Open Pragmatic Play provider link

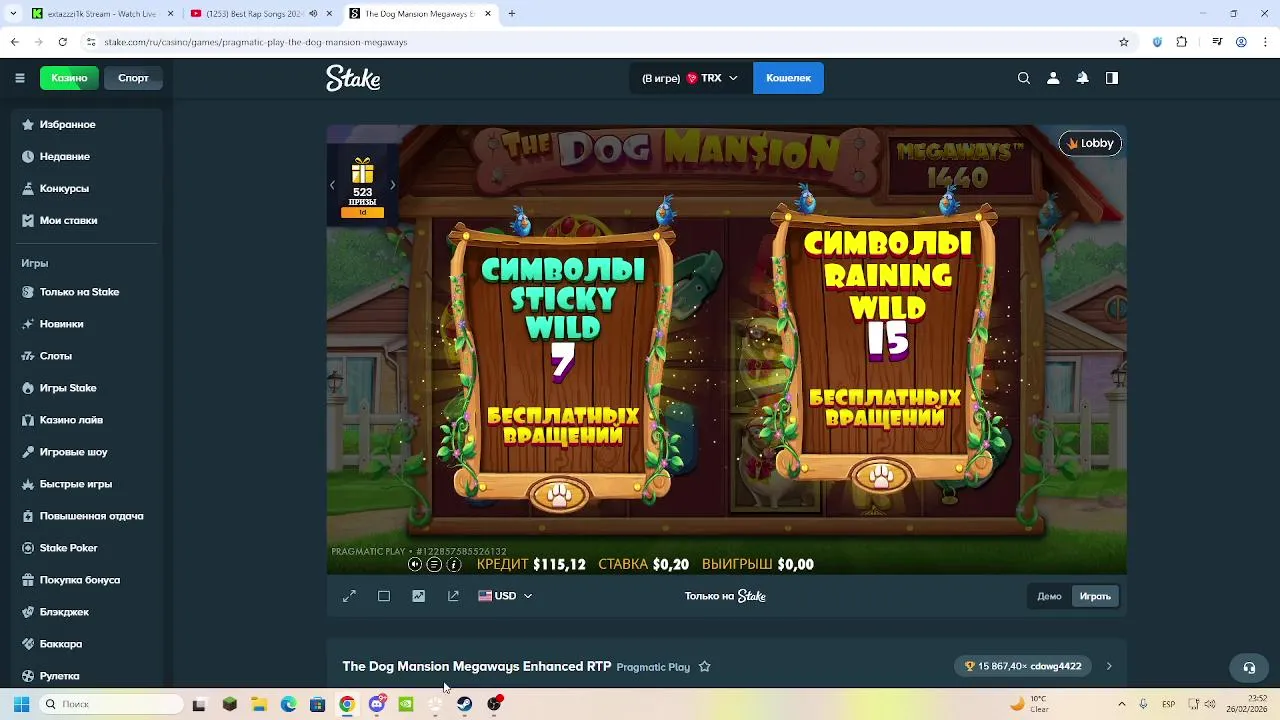tap(653, 667)
